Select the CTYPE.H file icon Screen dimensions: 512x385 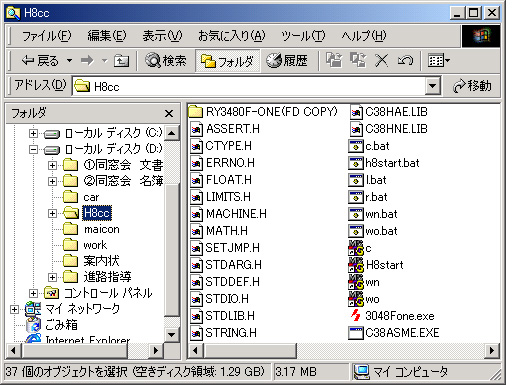(196, 146)
